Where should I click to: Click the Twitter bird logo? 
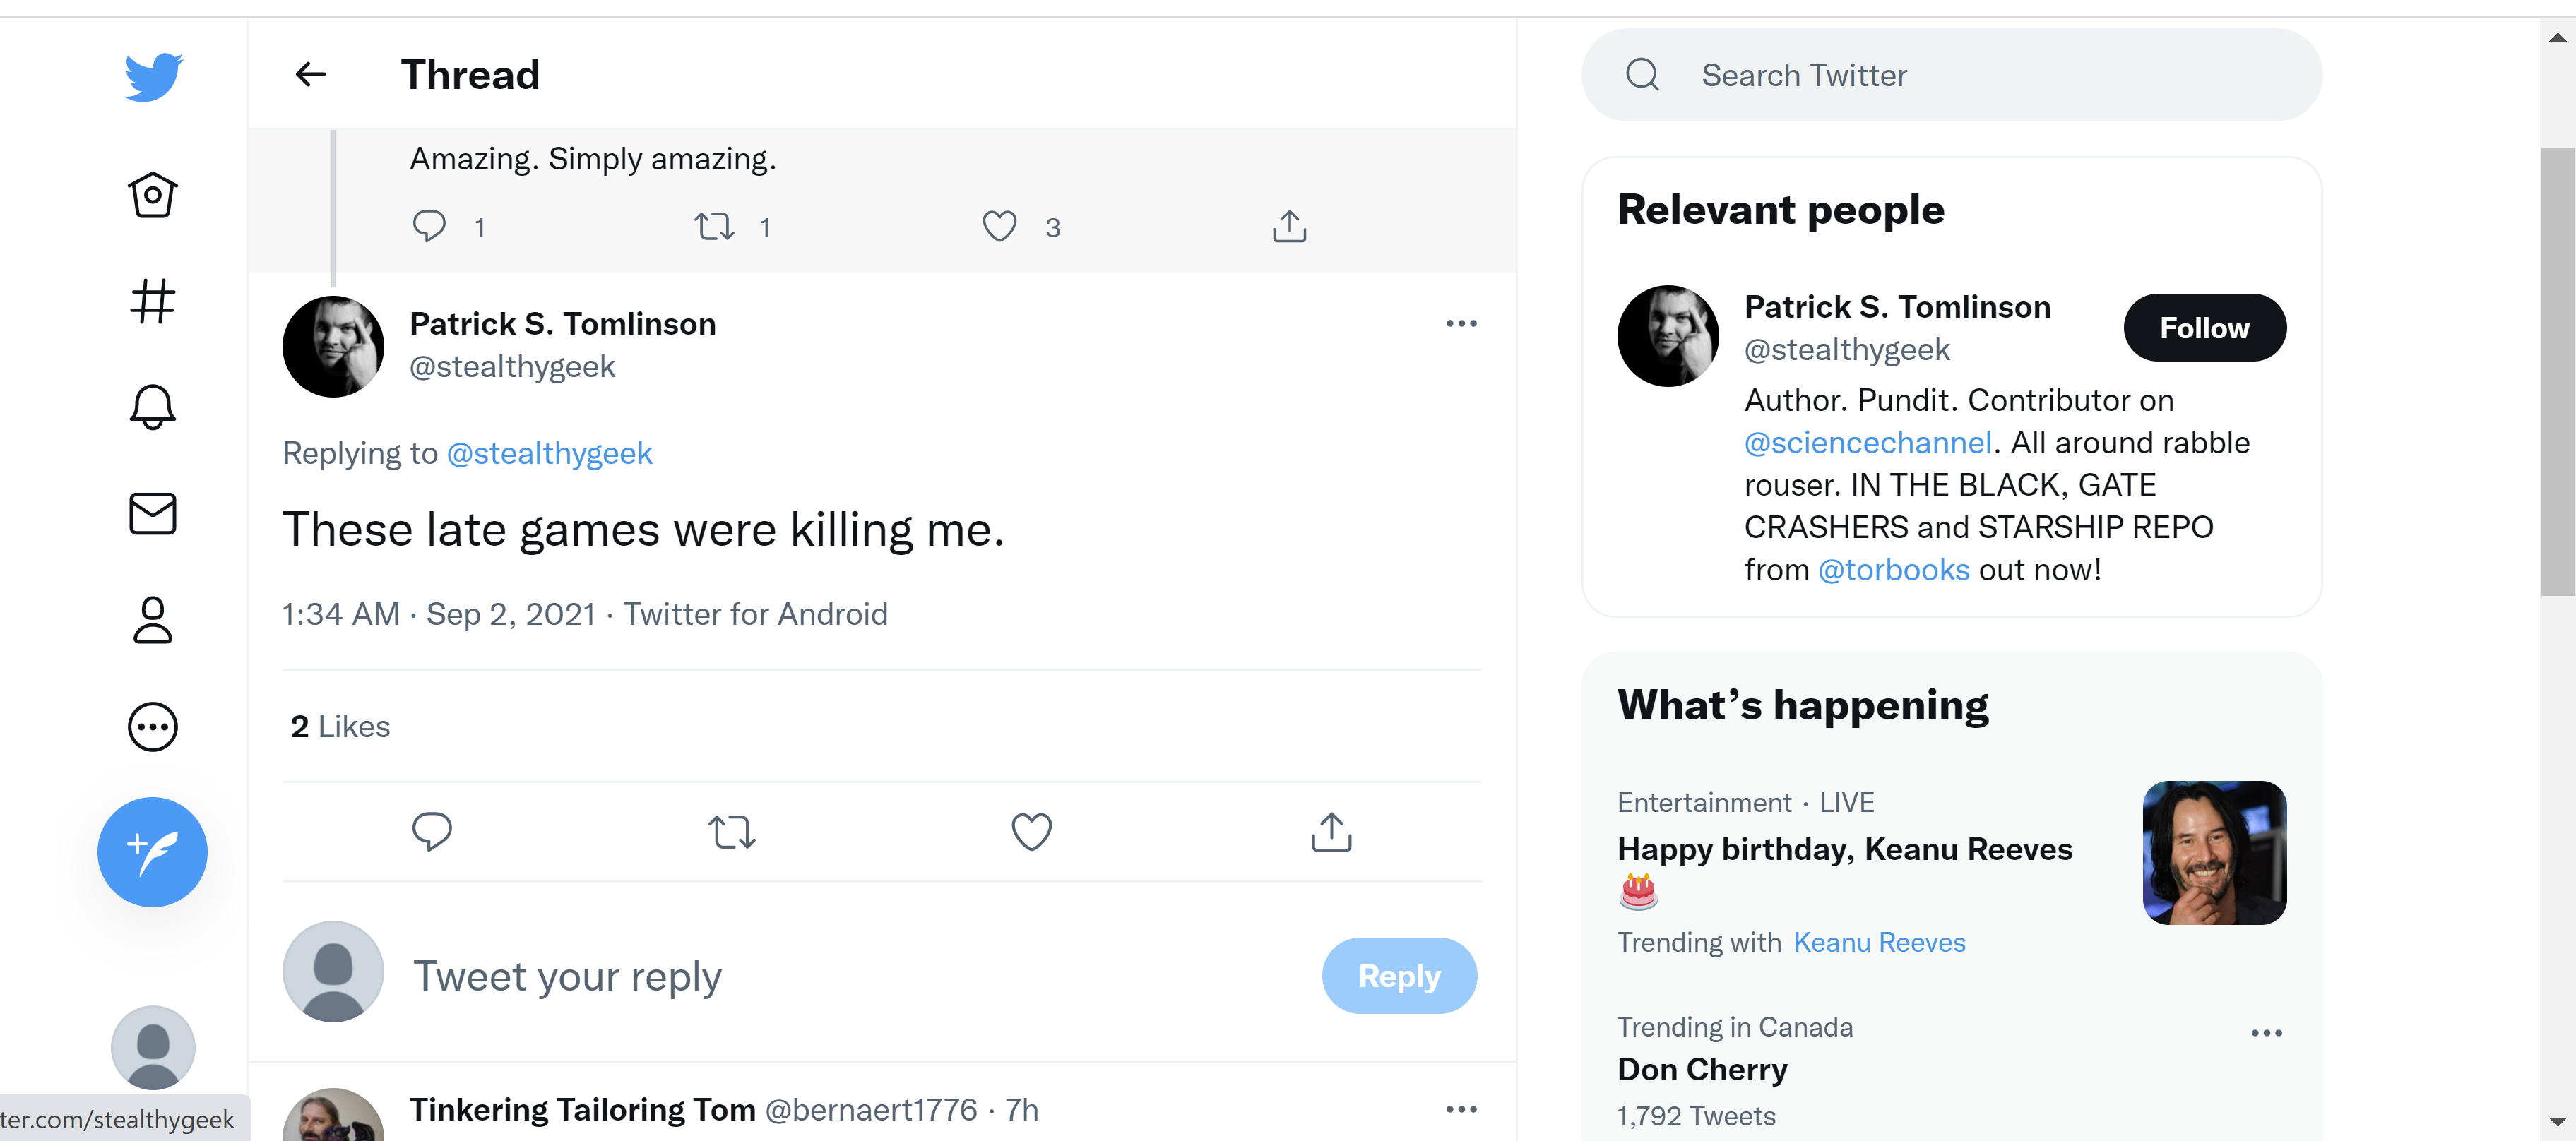(153, 76)
